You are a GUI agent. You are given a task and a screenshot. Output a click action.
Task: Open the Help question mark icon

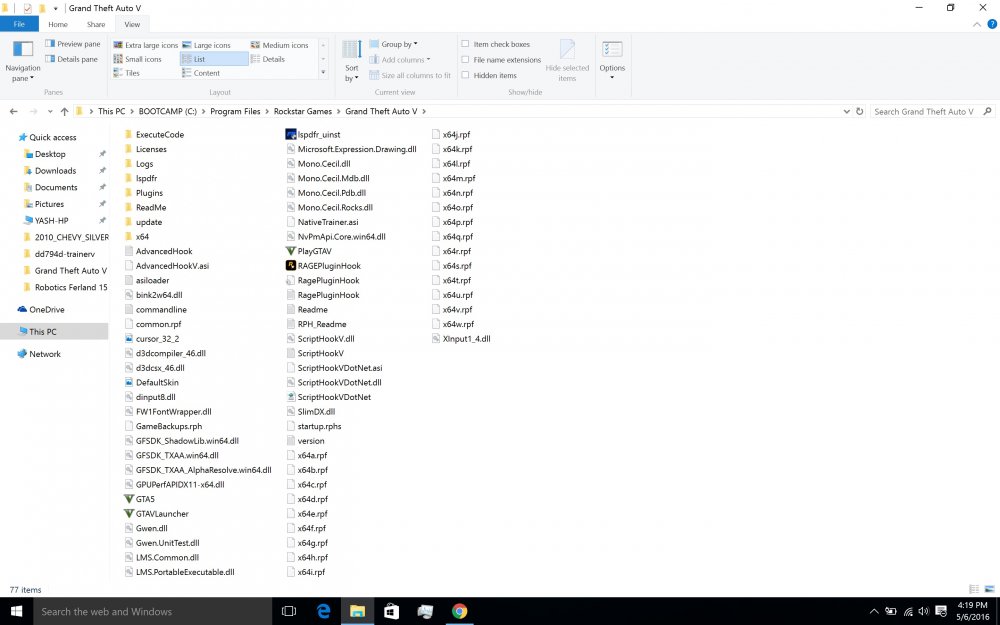pyautogui.click(x=992, y=24)
